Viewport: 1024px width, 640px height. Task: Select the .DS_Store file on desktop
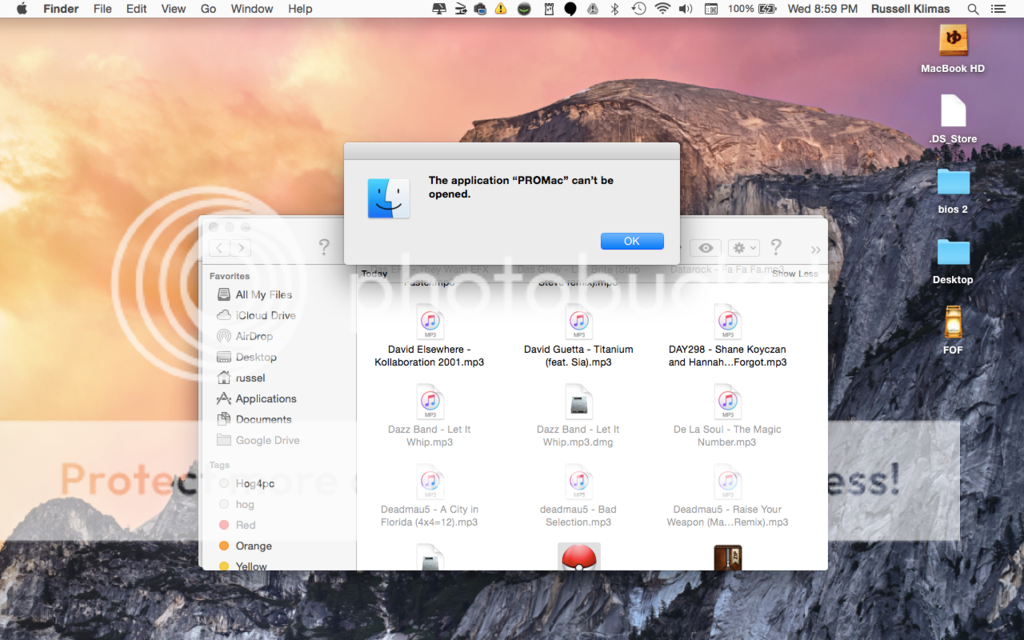(952, 112)
